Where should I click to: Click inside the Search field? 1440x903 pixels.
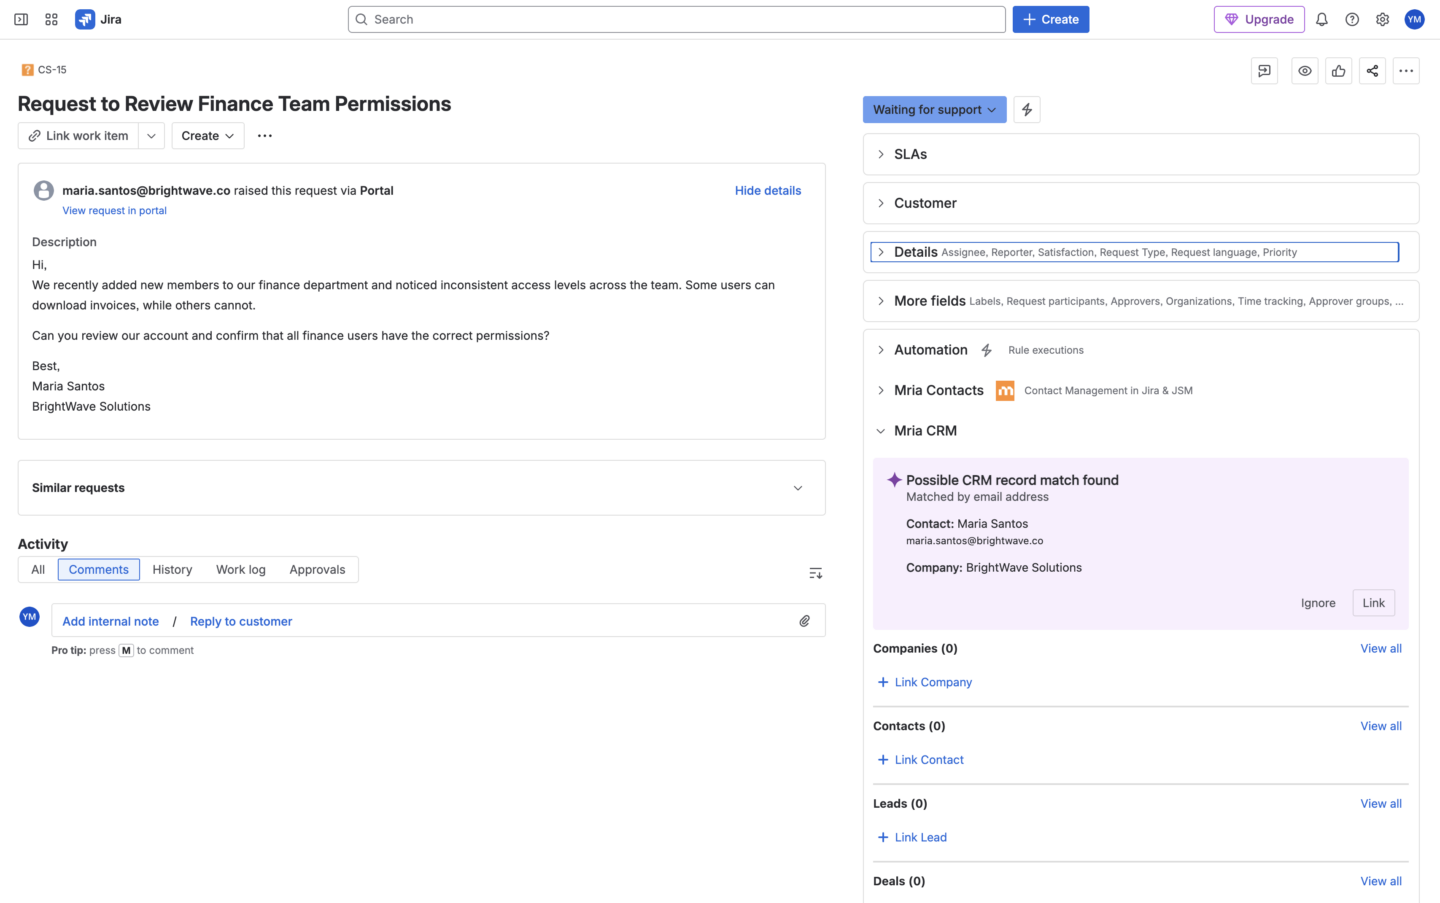pos(676,19)
